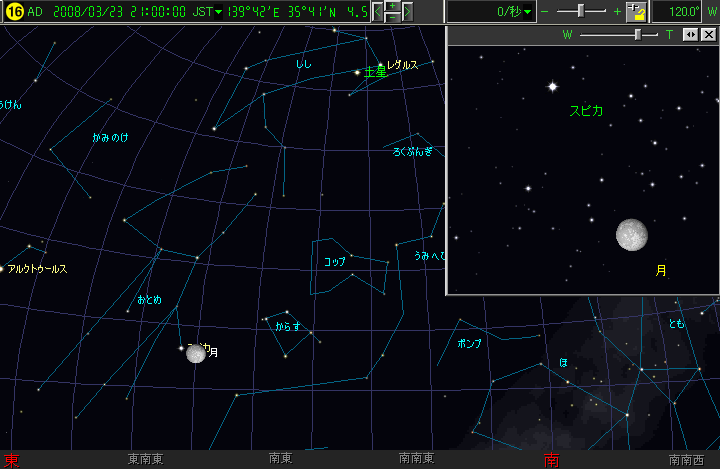Click the Moon in the inset view
Screen dimensions: 720x469
[x=632, y=234]
